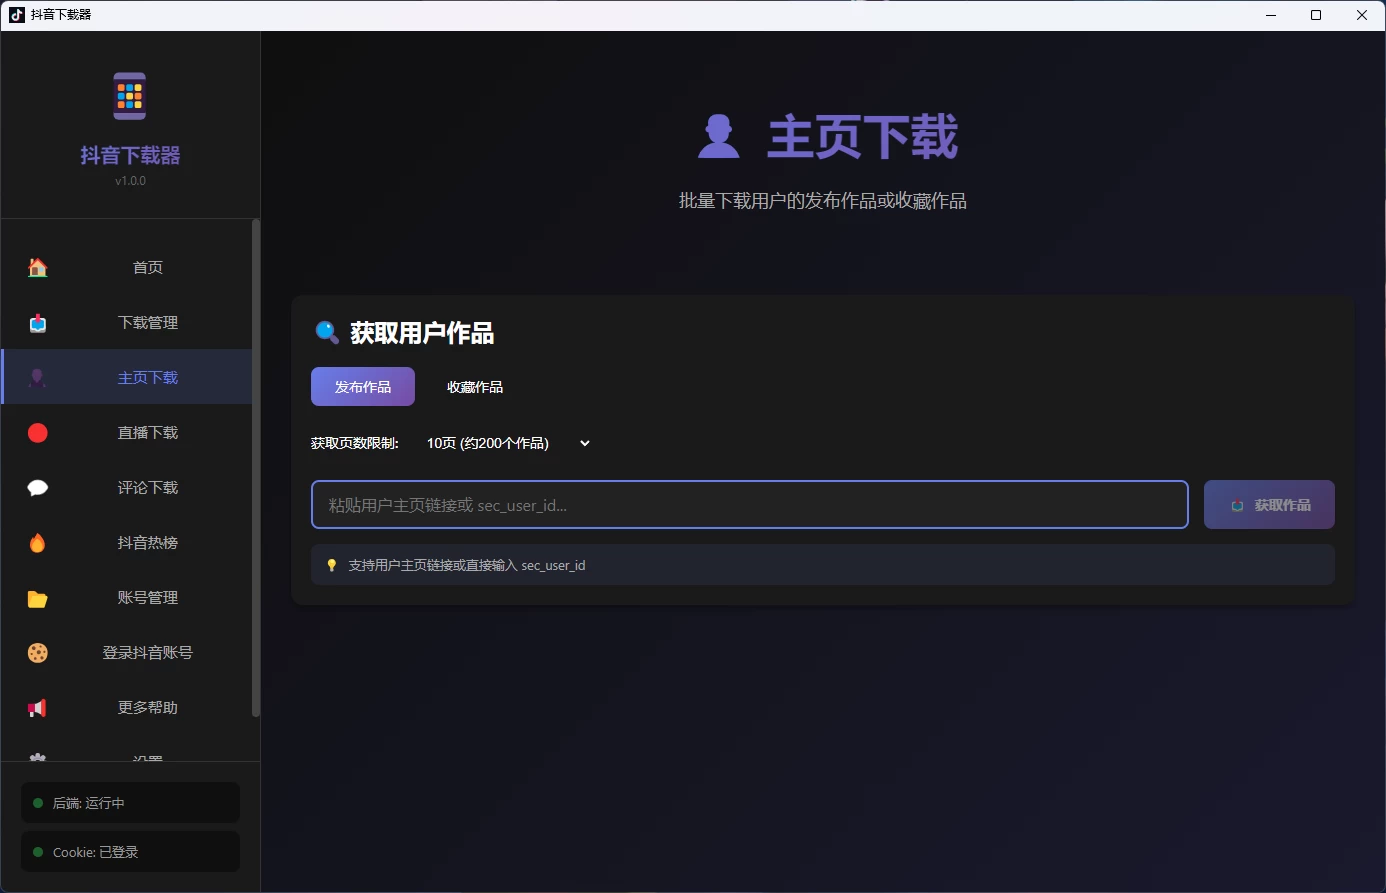Click the 后端: 运行中 status box
1386x893 pixels.
(130, 803)
